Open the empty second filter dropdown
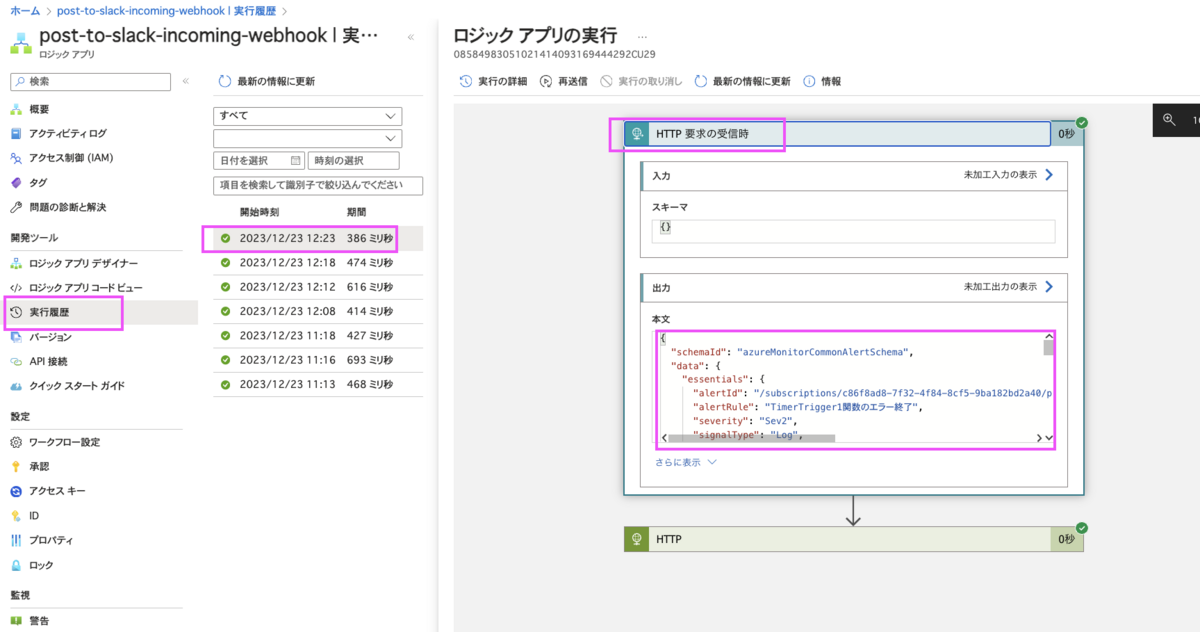 (308, 138)
